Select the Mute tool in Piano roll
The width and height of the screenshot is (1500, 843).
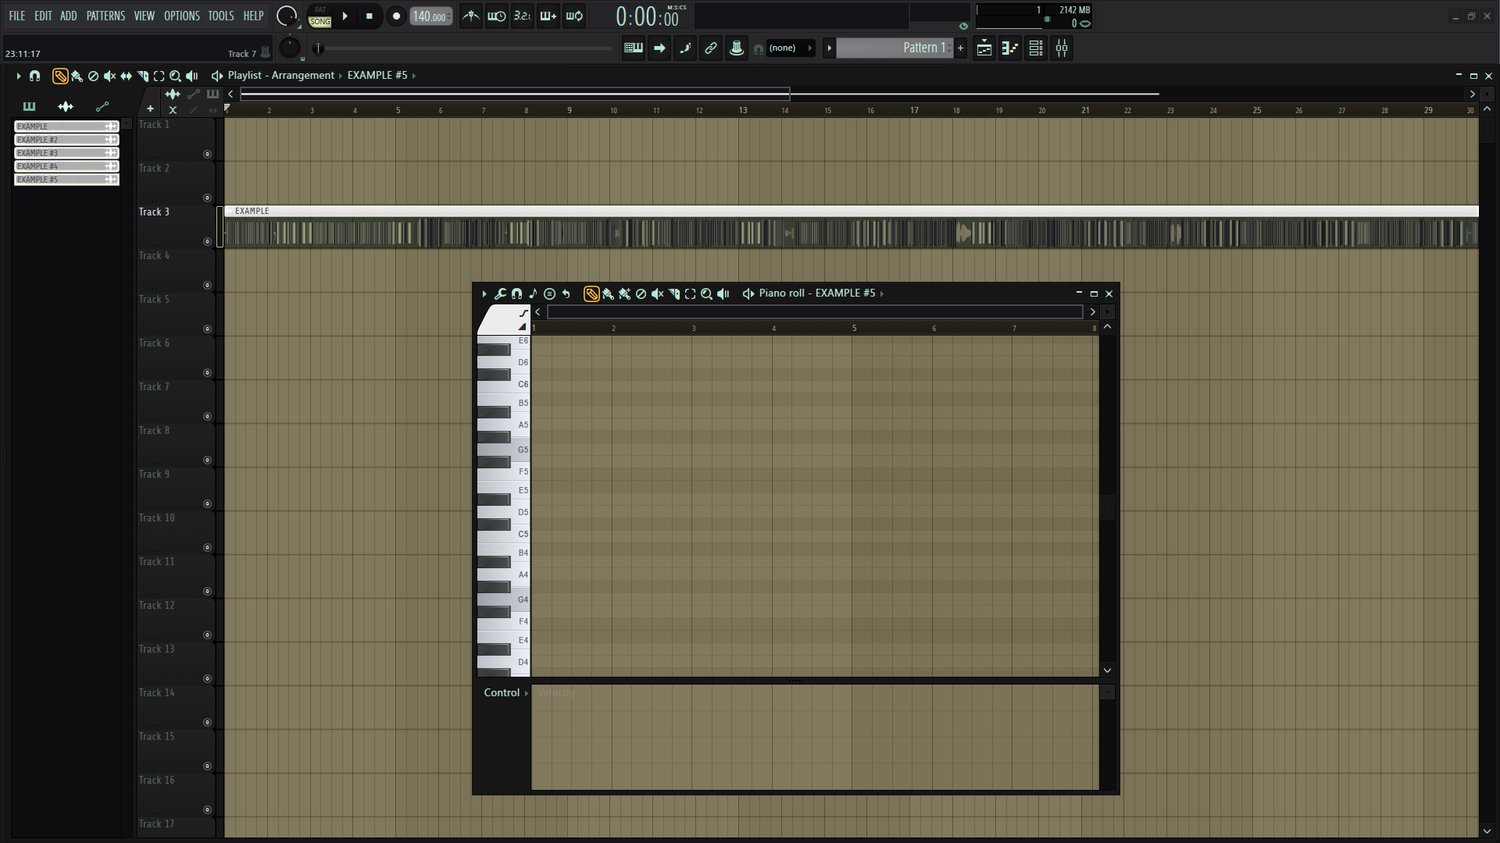(658, 294)
